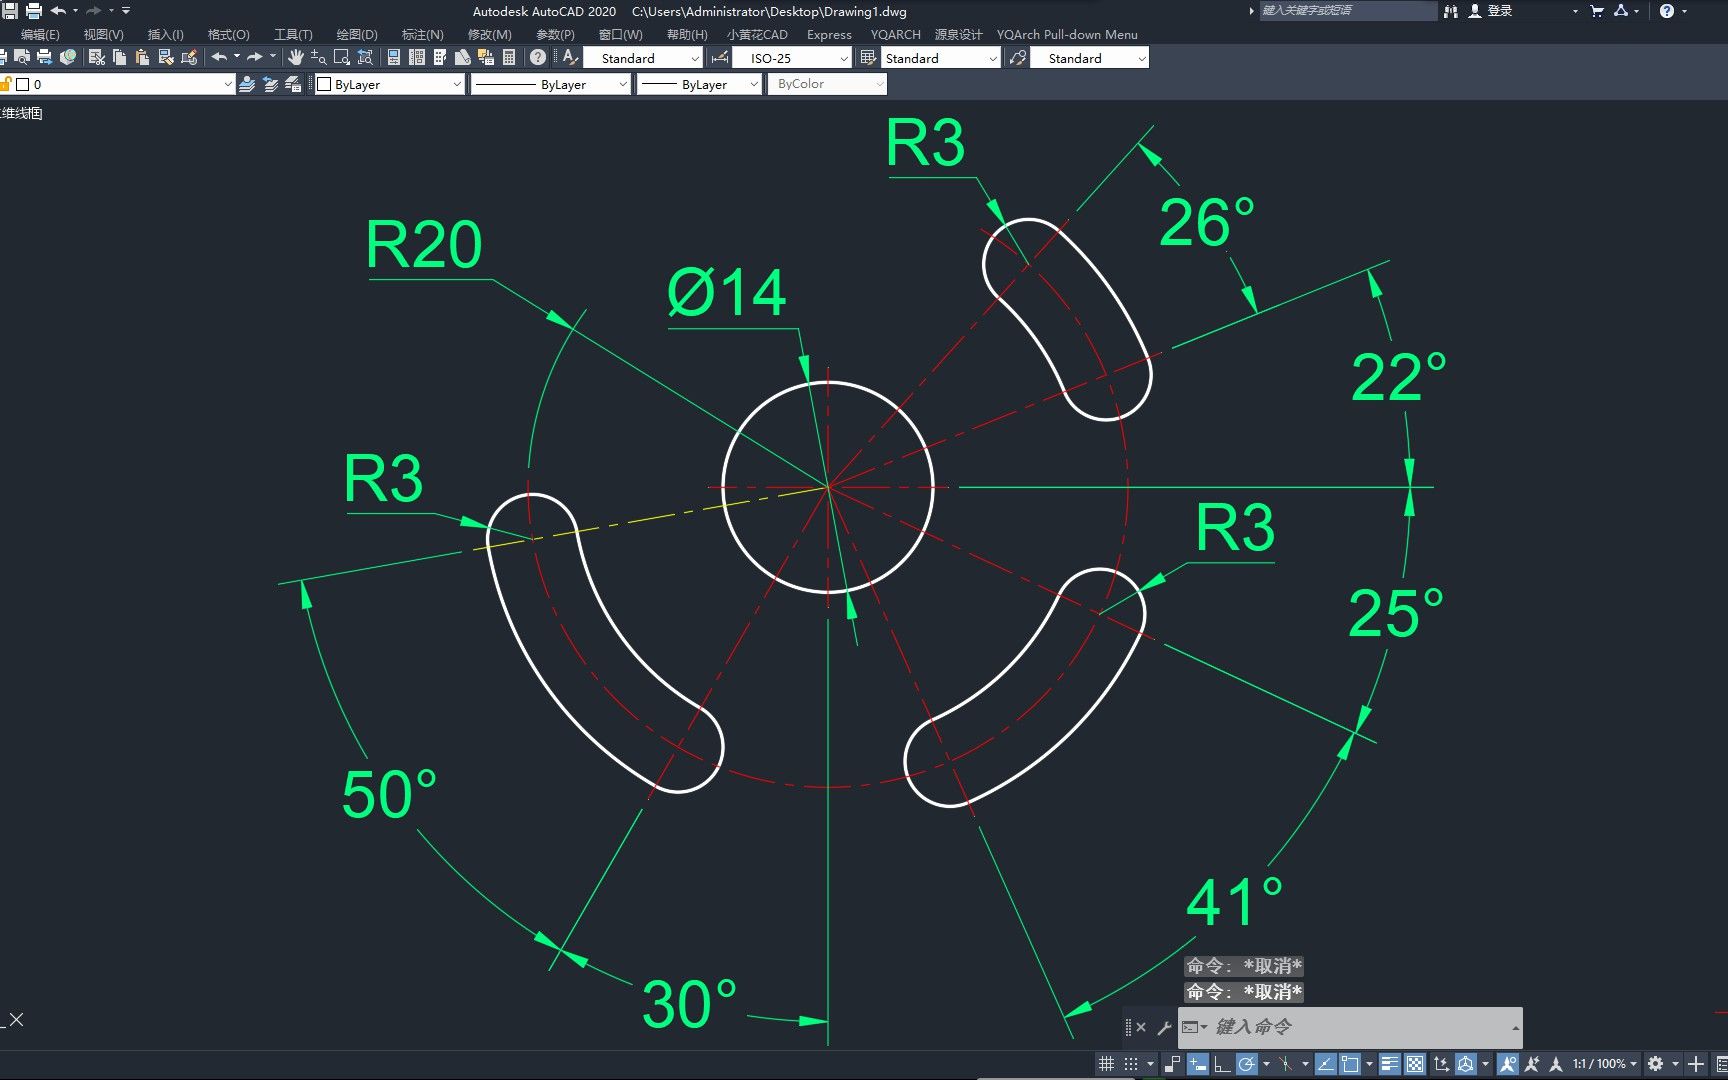Click the Table Style icon
Screen dimensions: 1728x1080
868,58
